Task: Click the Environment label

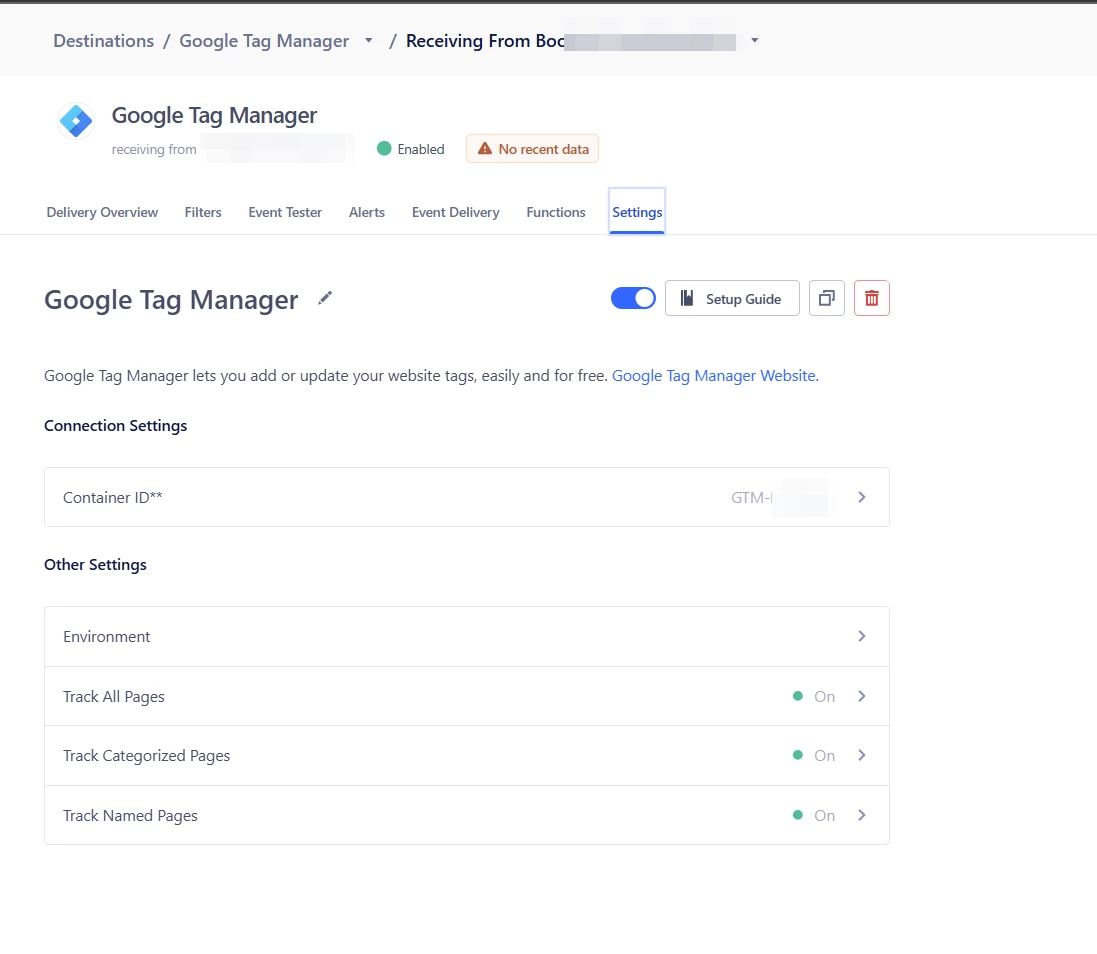Action: point(106,636)
